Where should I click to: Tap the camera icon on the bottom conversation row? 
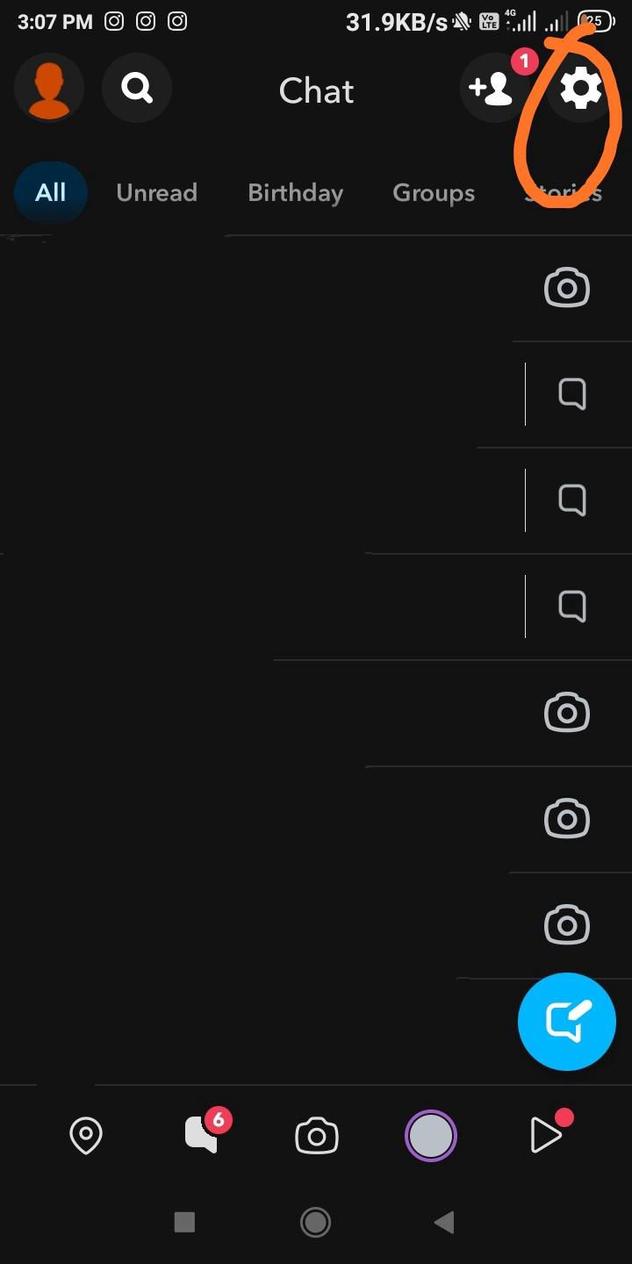click(567, 925)
